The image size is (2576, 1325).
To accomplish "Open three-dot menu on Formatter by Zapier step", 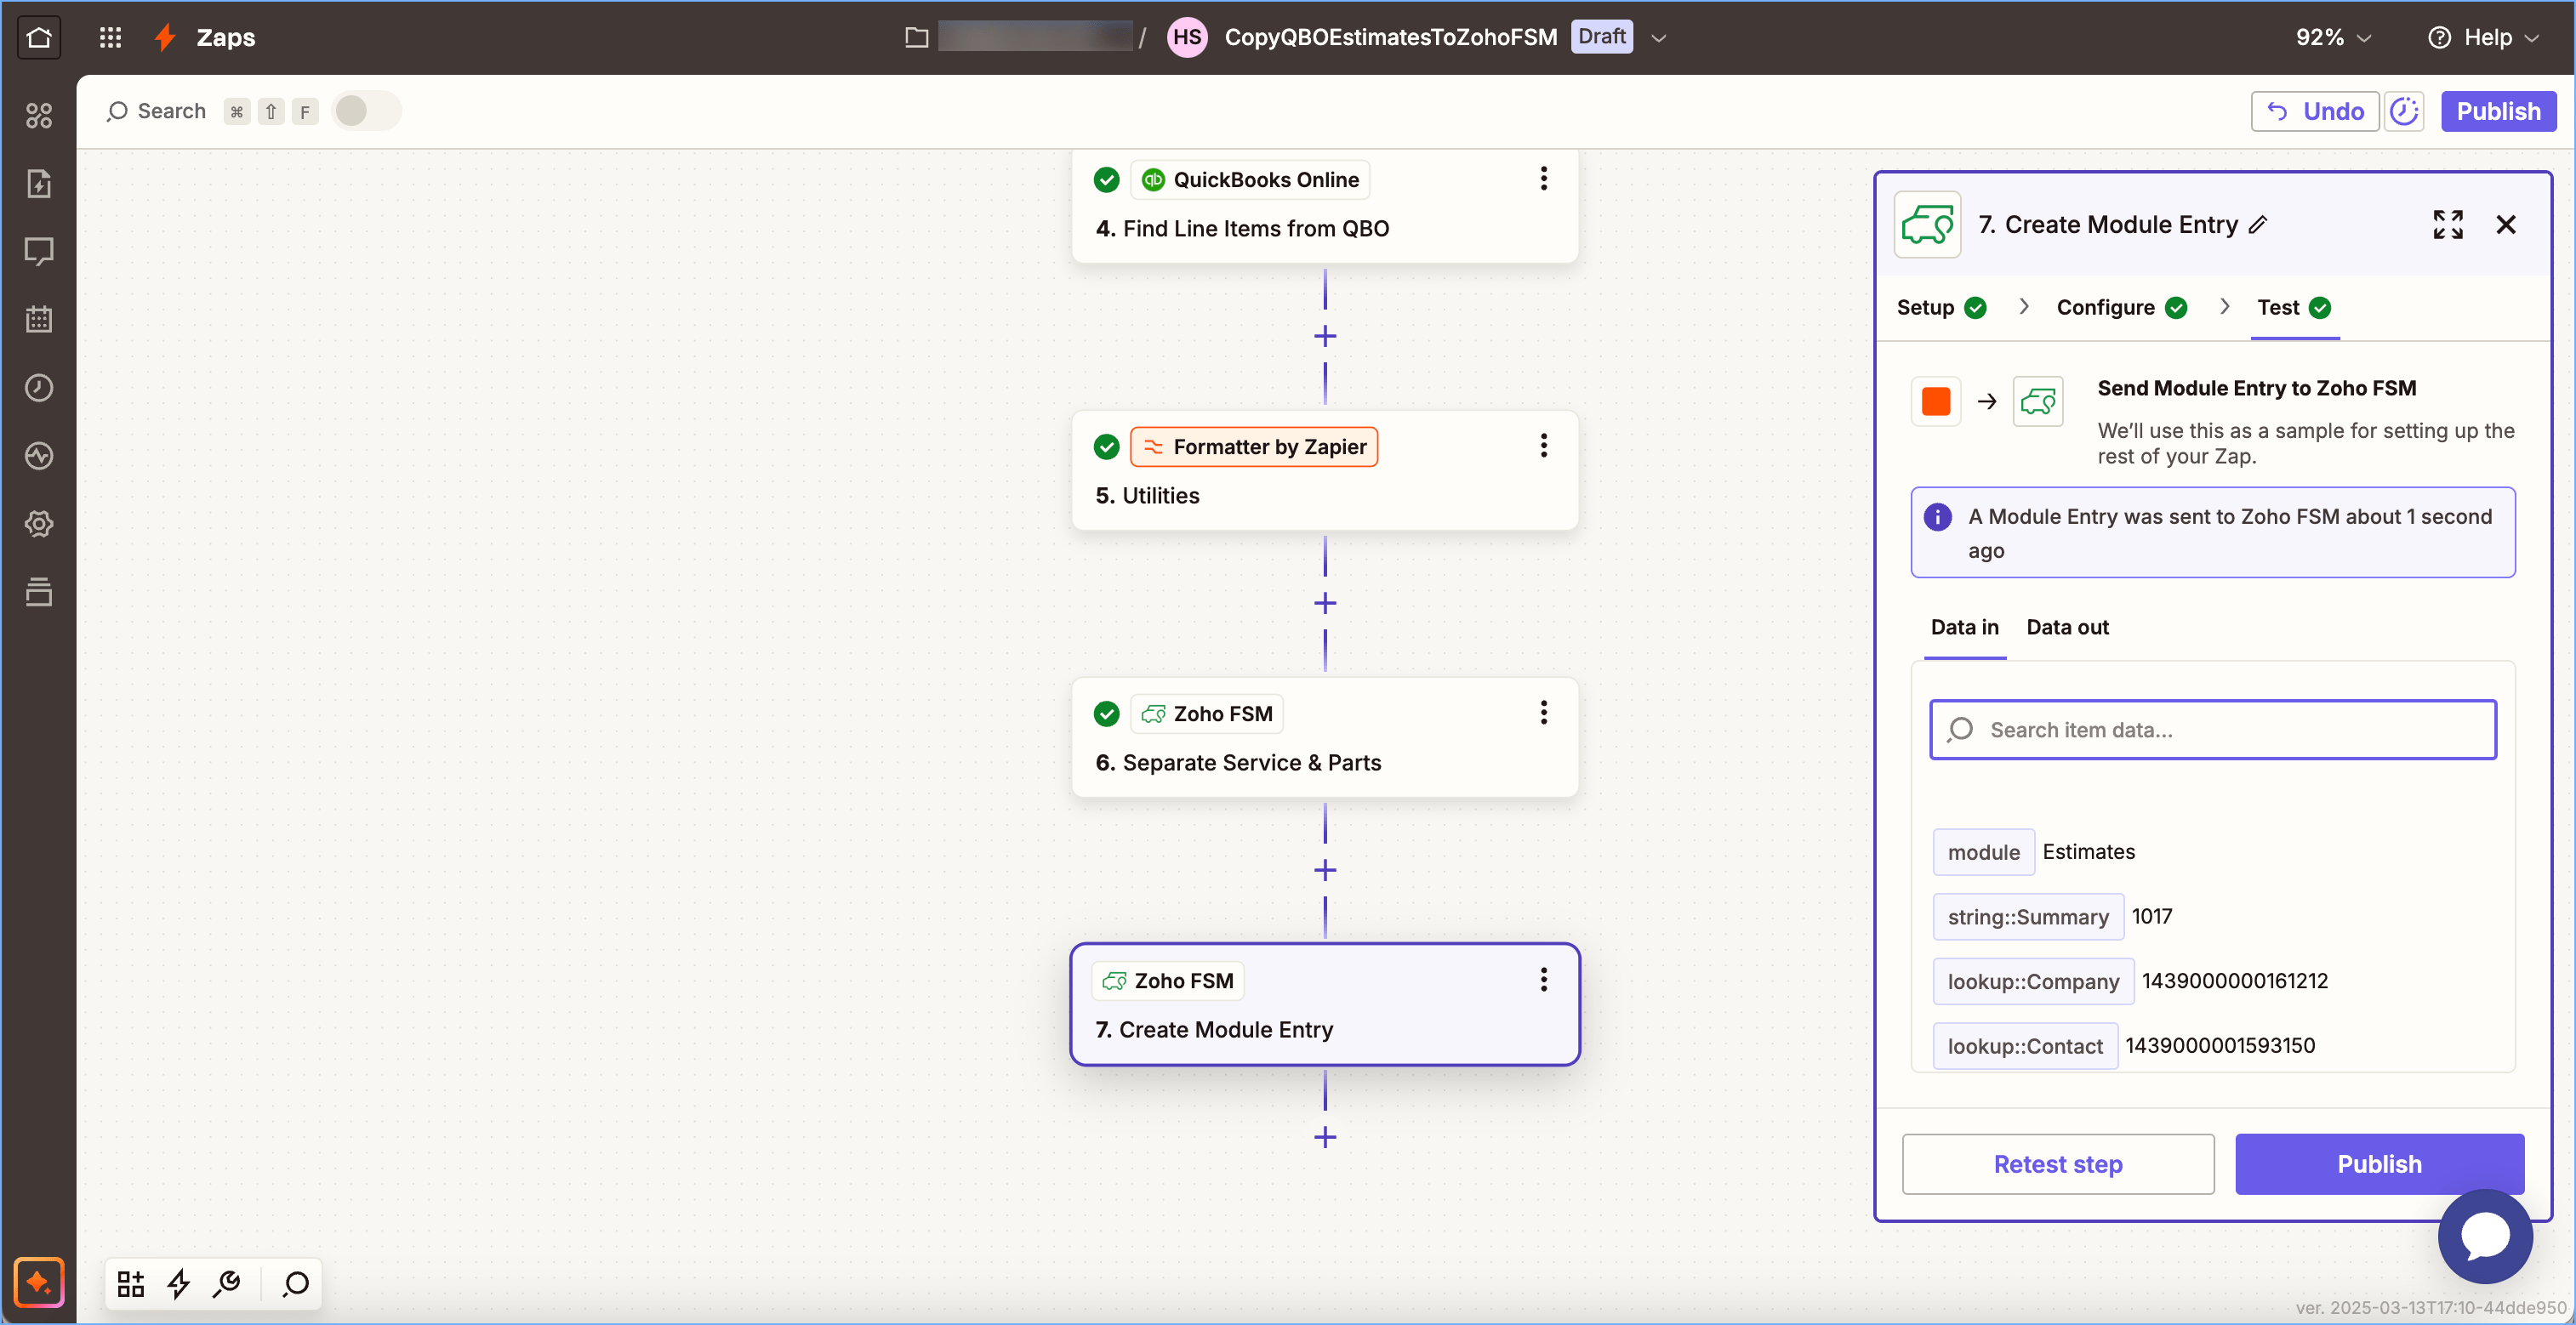I will point(1543,446).
